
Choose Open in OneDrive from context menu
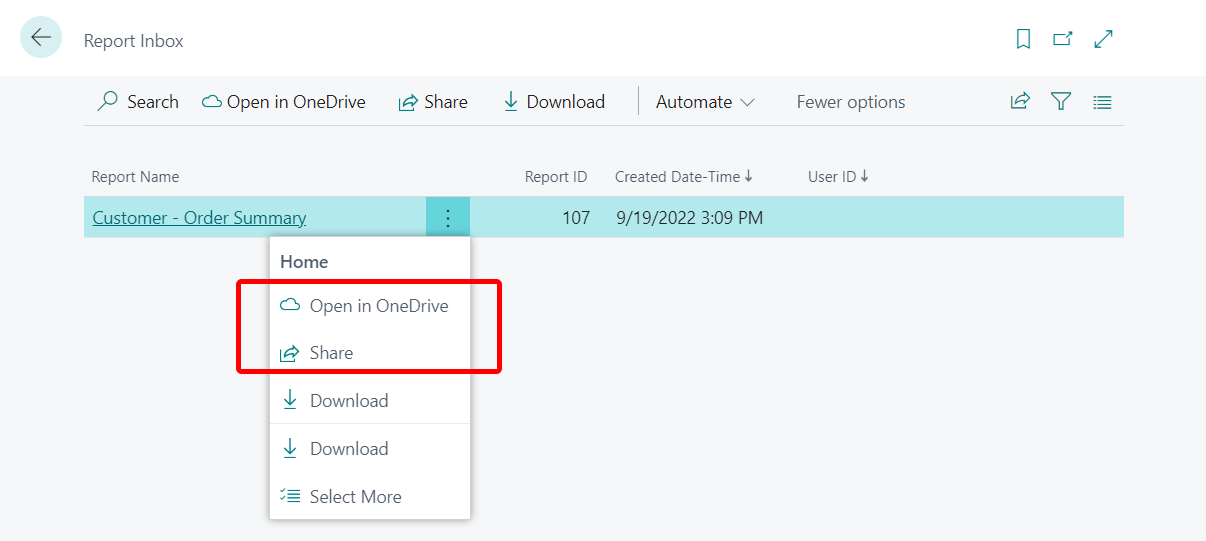pos(370,306)
